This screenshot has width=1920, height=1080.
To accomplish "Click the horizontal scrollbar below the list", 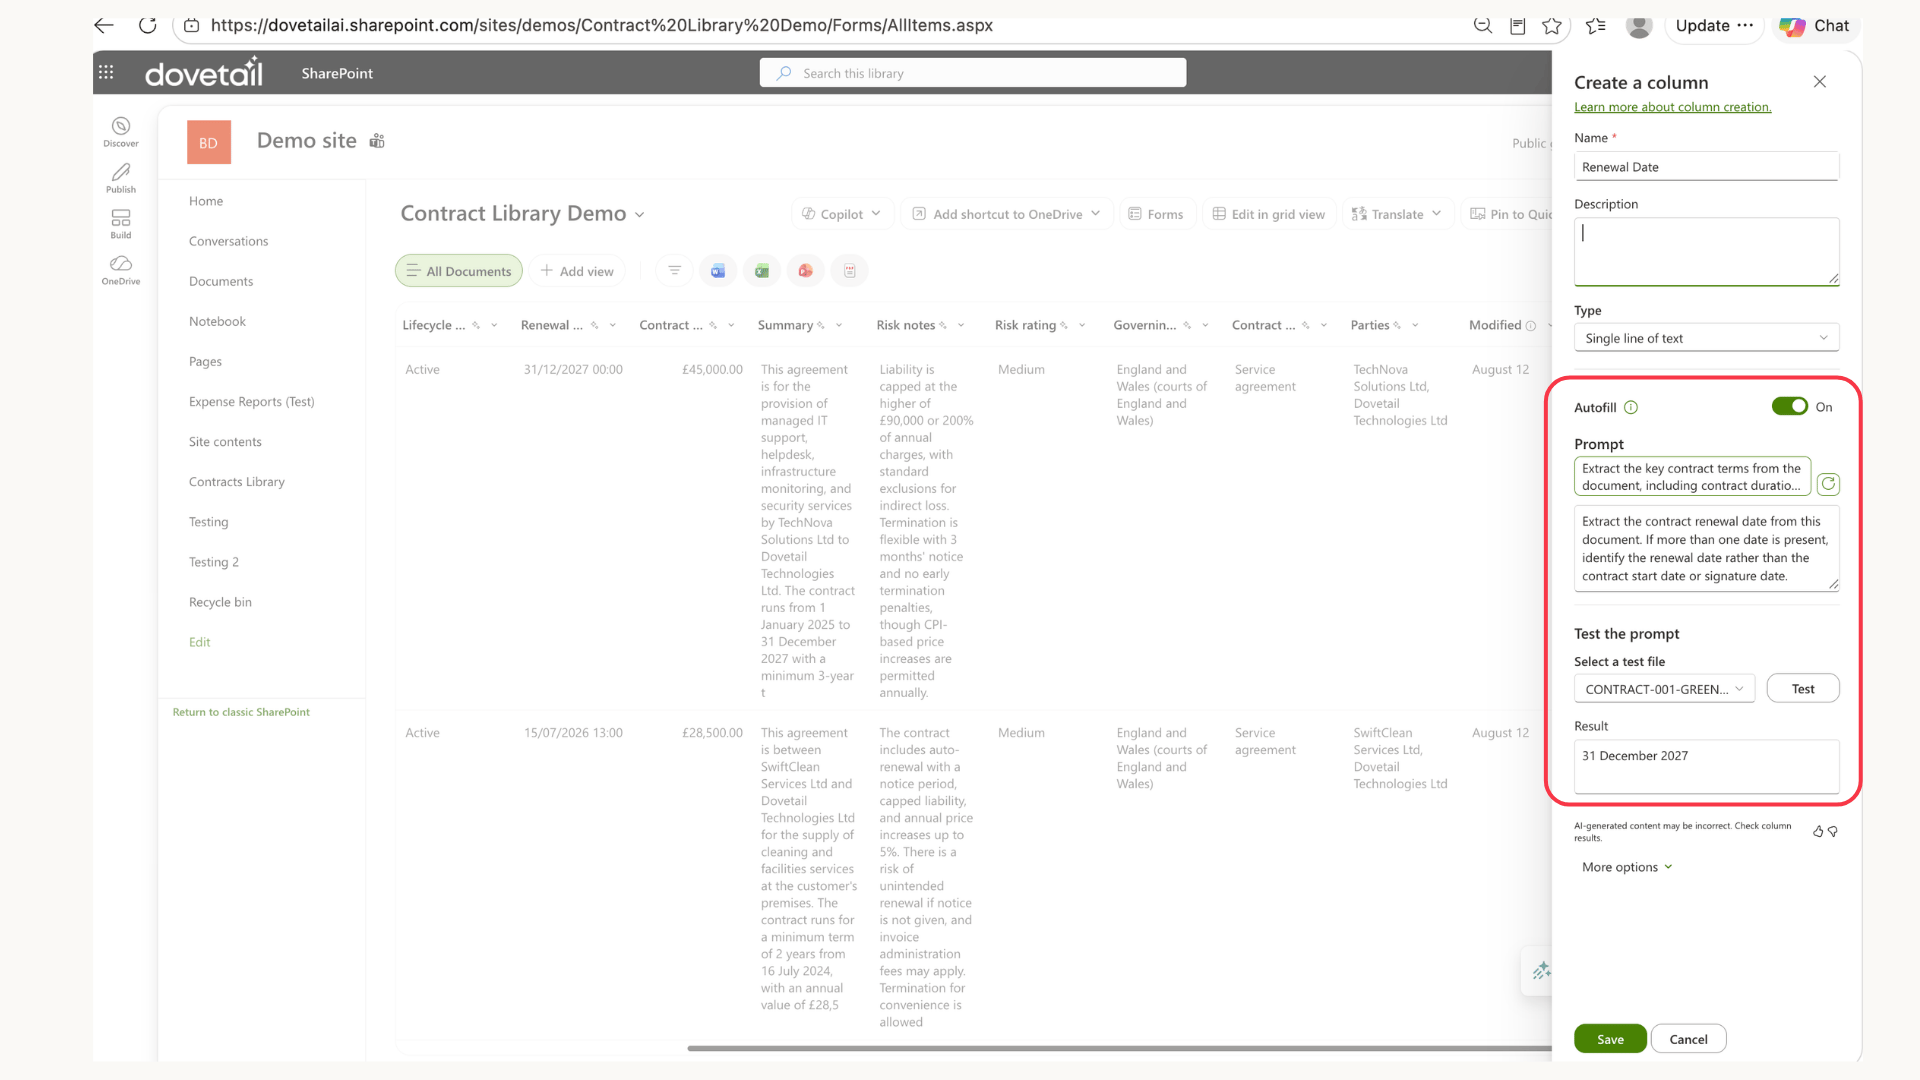I will (1119, 1048).
